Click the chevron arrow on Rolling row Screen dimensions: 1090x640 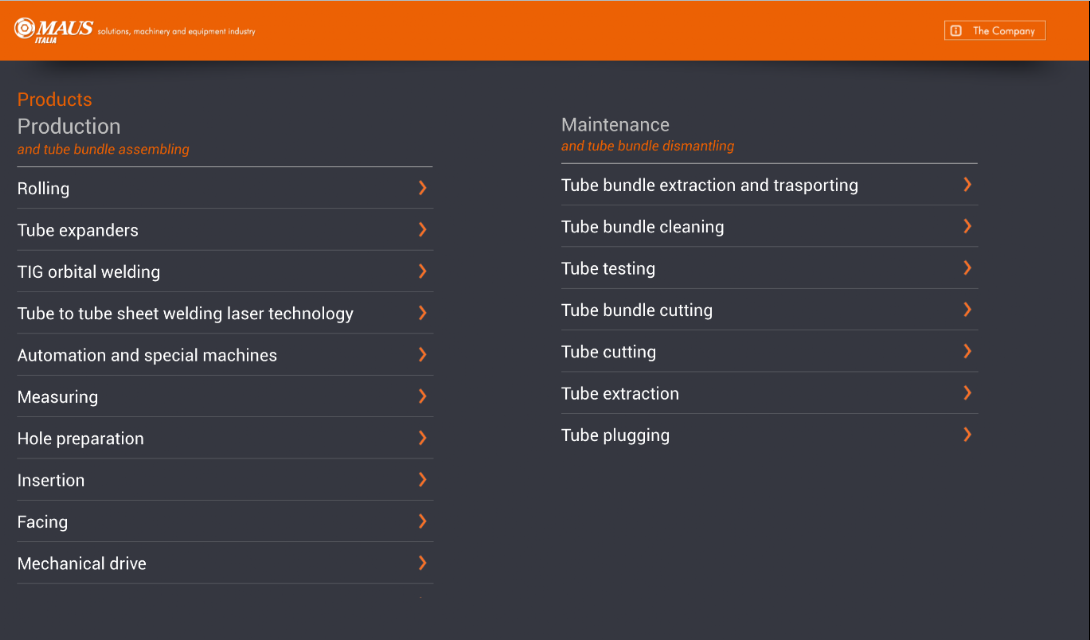pyautogui.click(x=423, y=188)
